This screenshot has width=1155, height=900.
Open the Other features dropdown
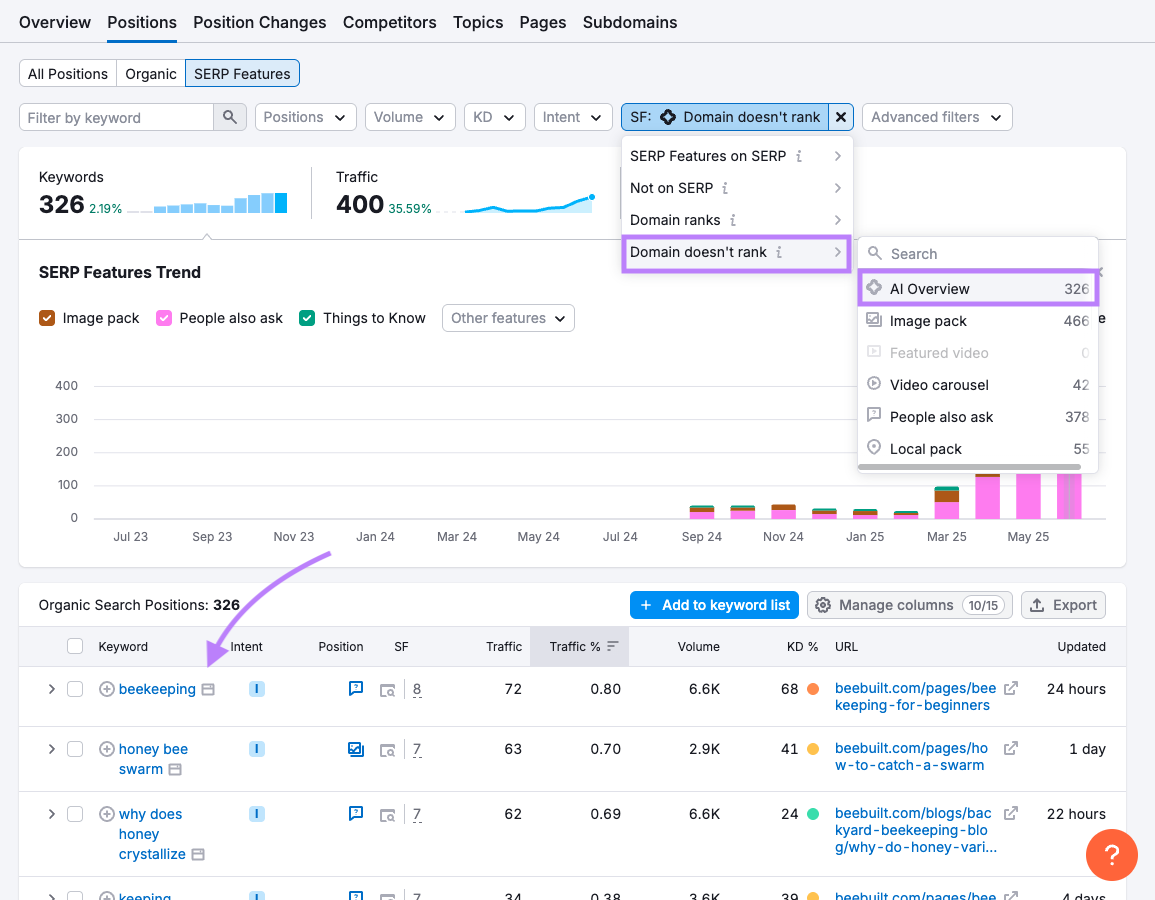pyautogui.click(x=508, y=317)
